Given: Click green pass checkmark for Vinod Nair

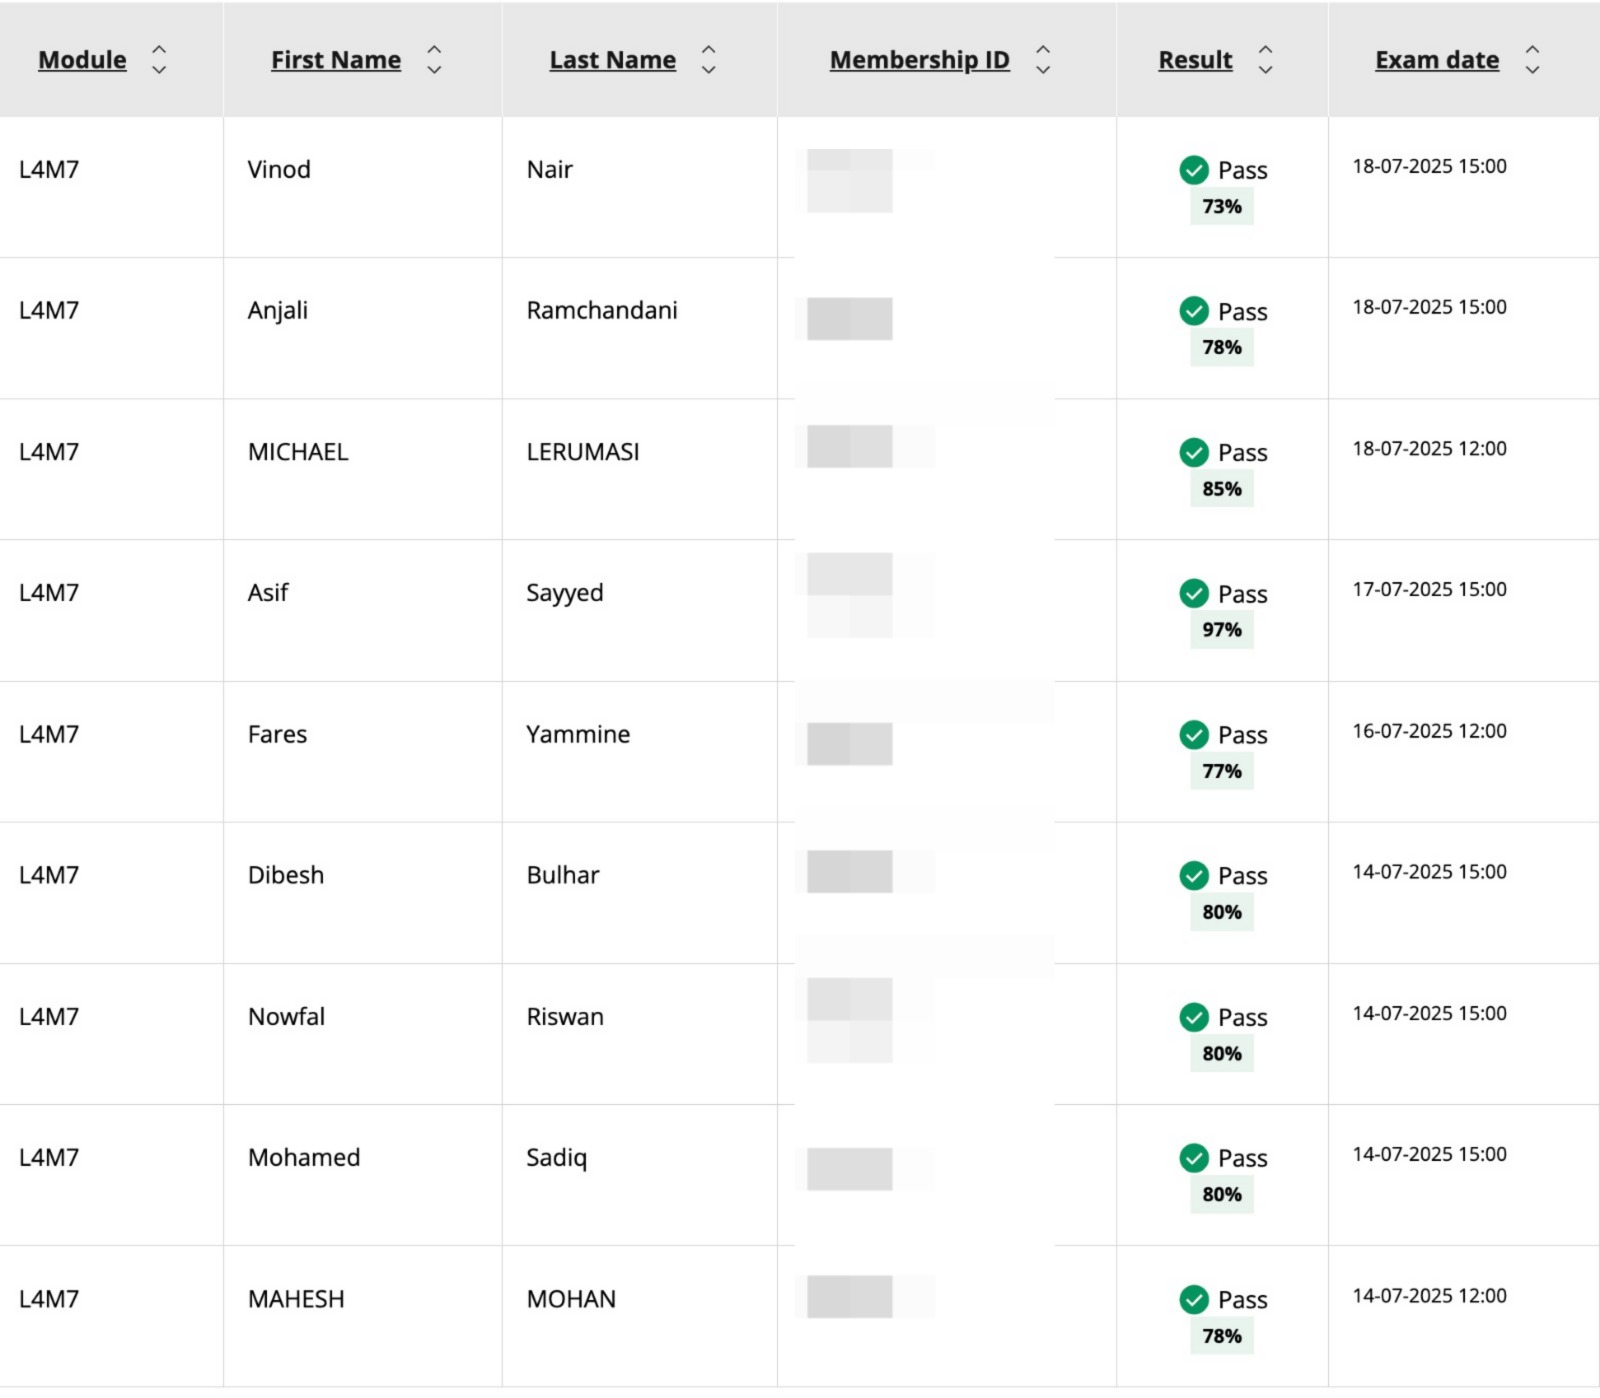Looking at the screenshot, I should [1194, 170].
